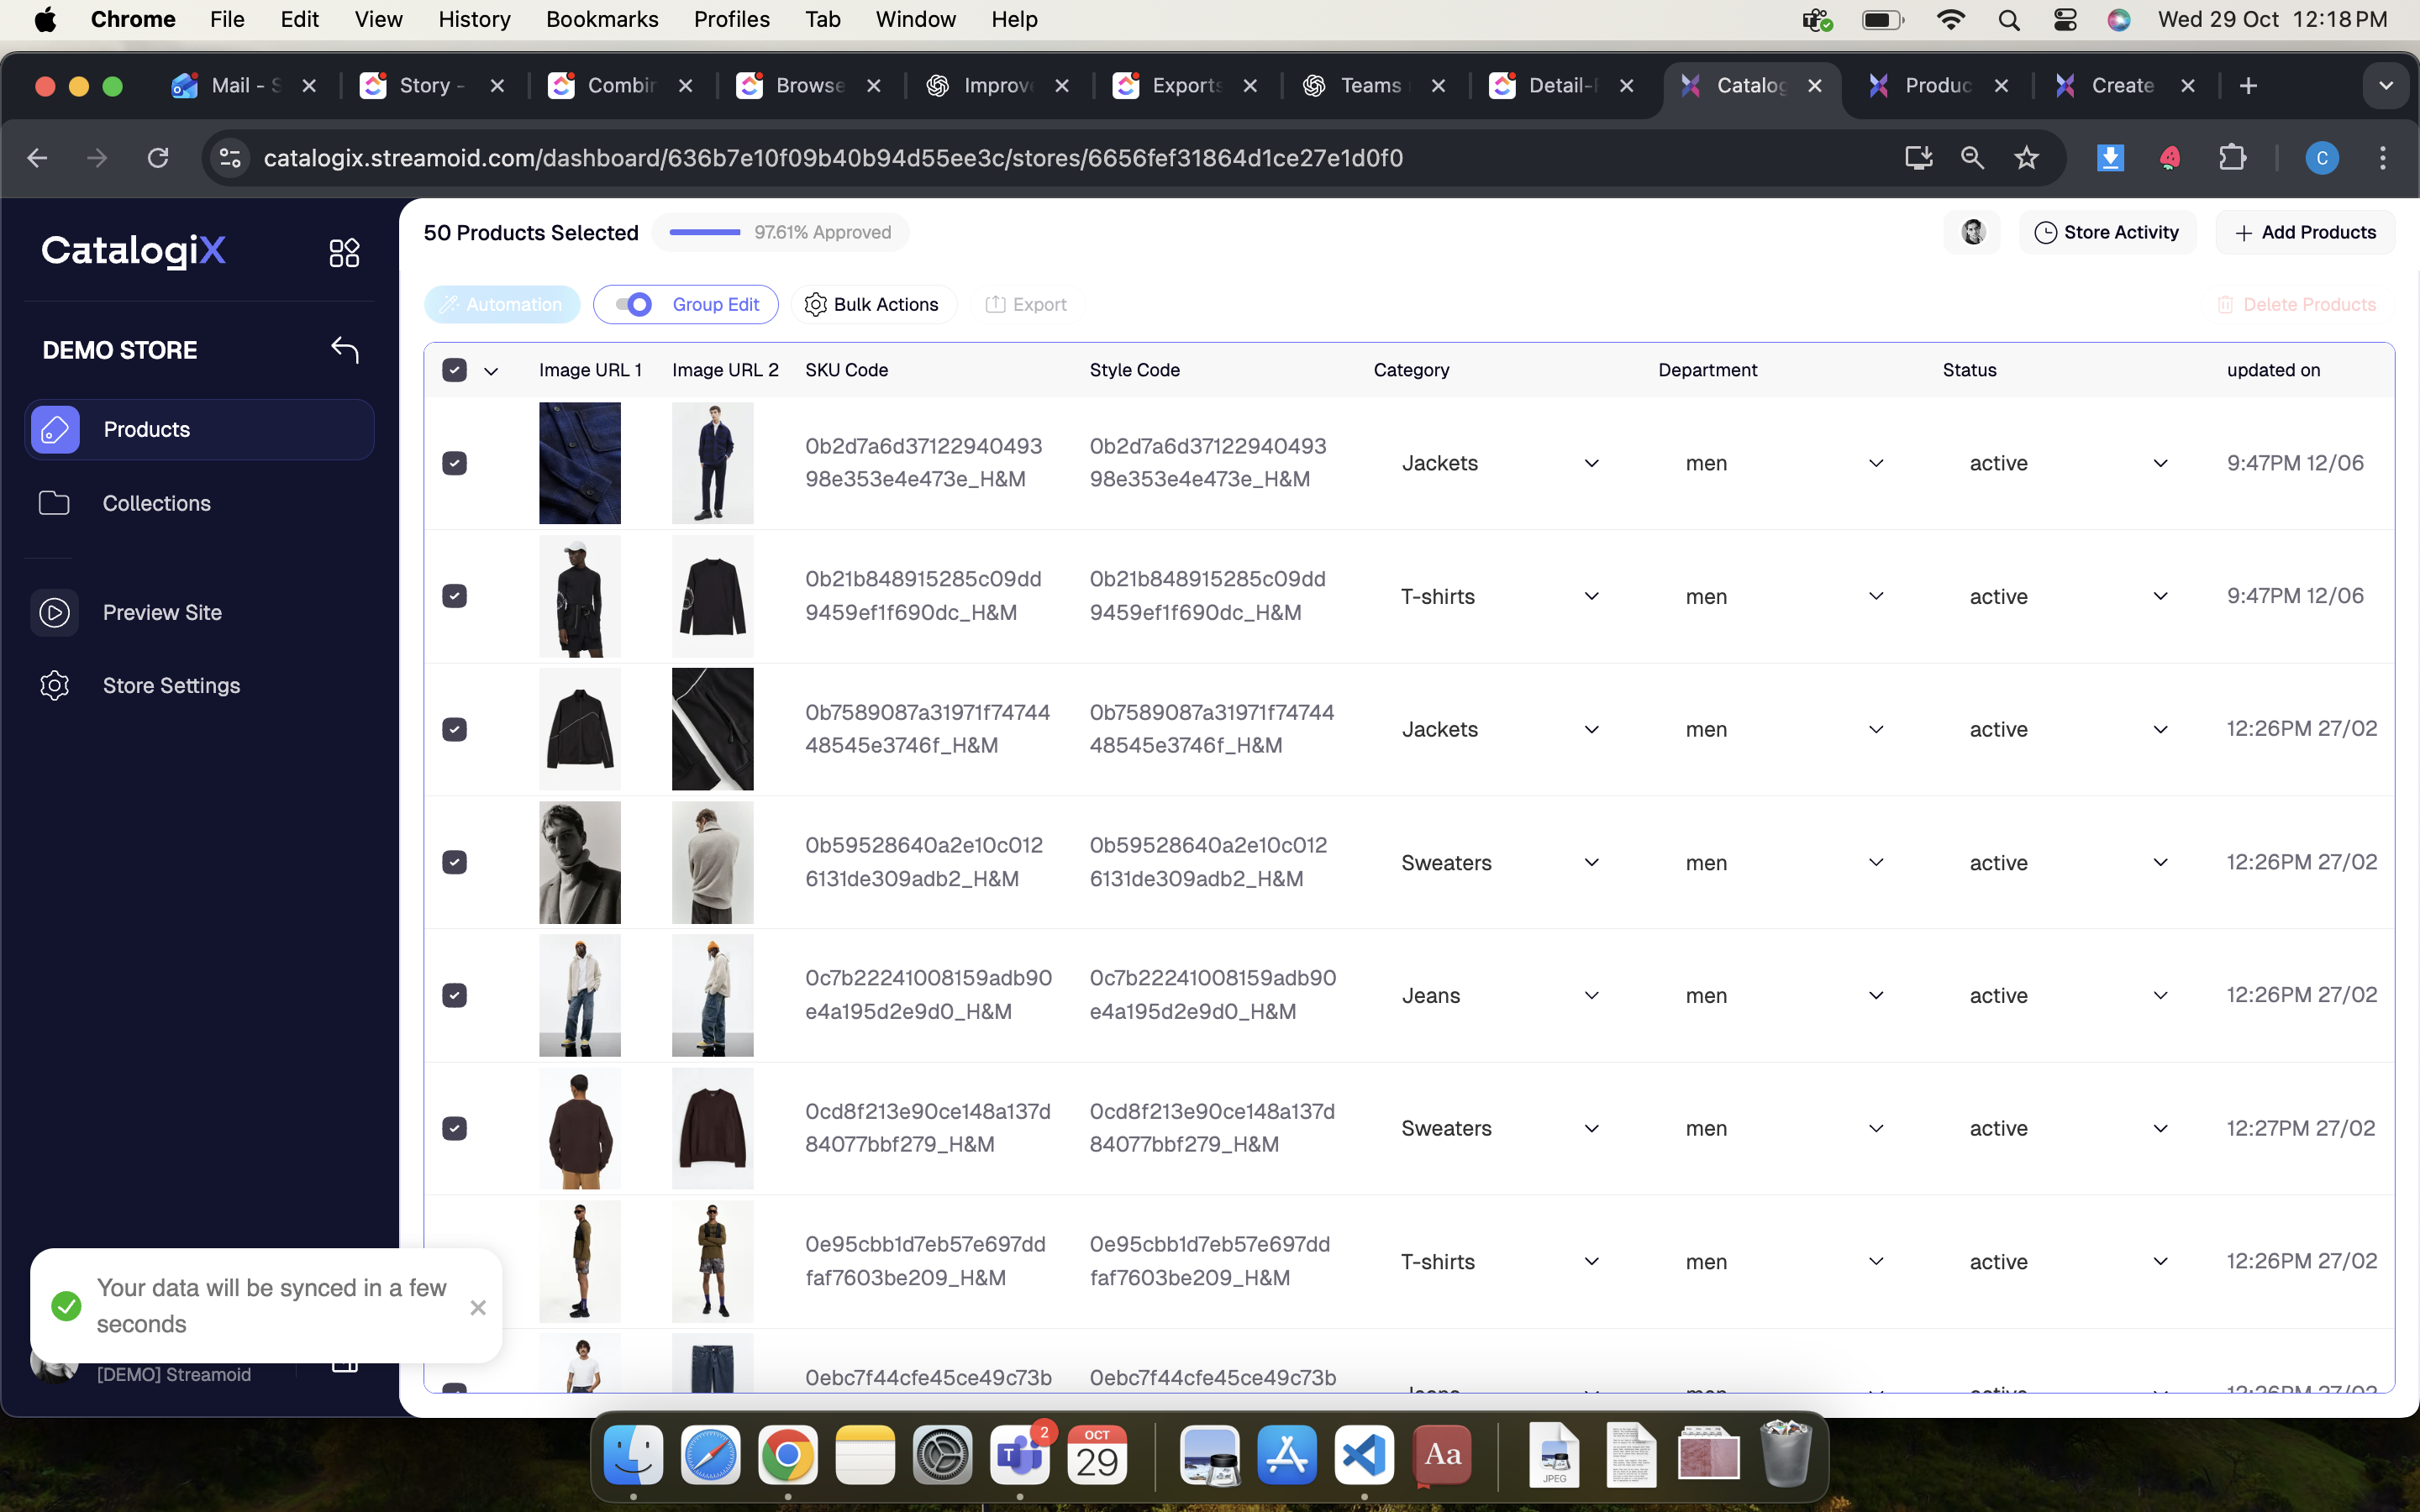Open the CatalogiX apps grid icon
2420x1512 pixels.
pos(344,252)
